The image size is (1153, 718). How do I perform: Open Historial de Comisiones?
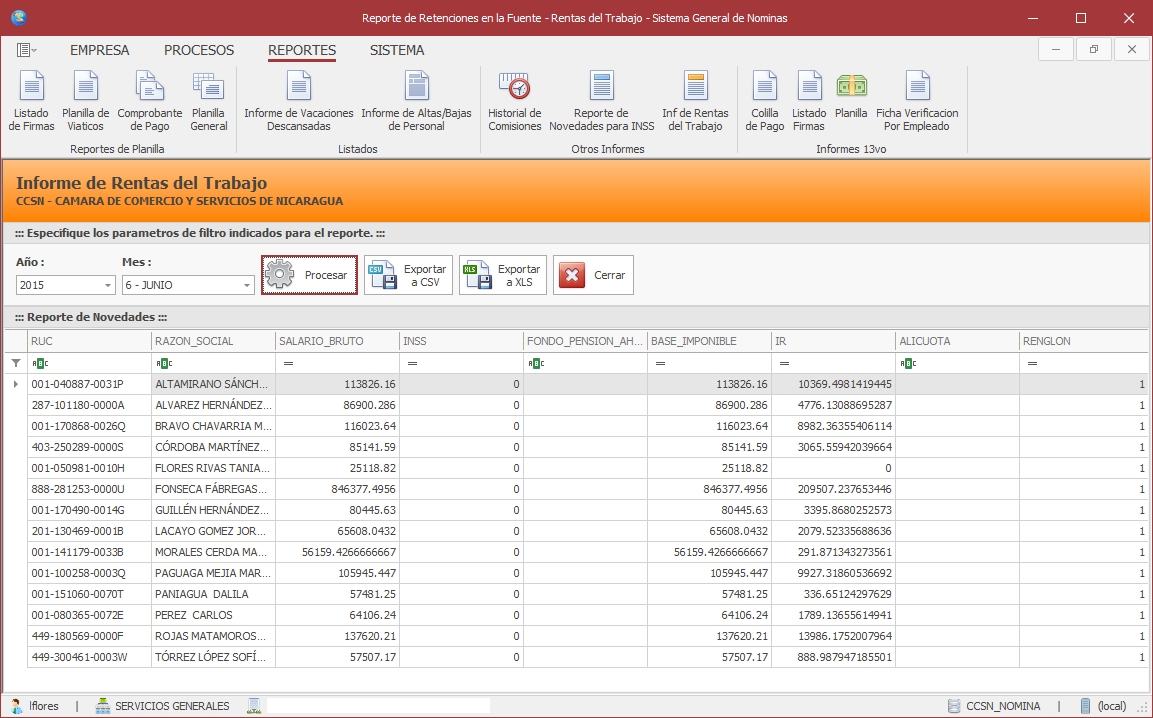click(515, 102)
